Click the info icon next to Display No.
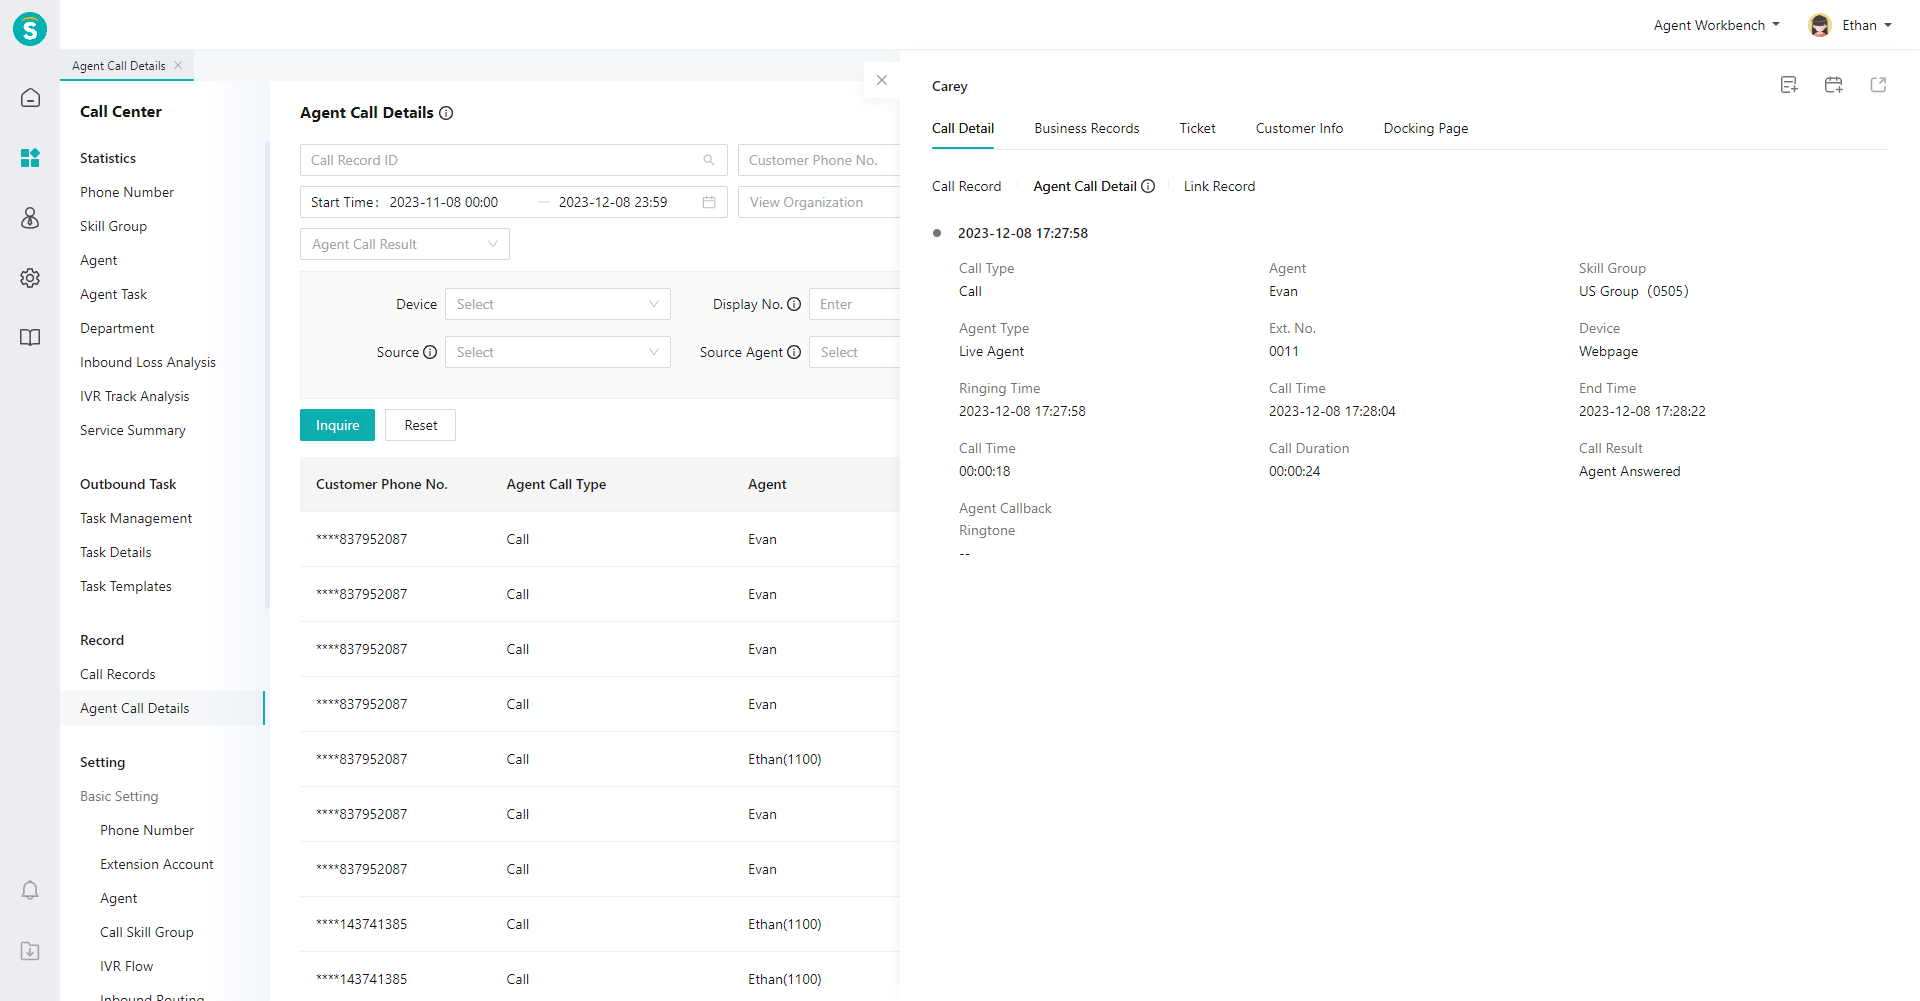 click(x=794, y=304)
